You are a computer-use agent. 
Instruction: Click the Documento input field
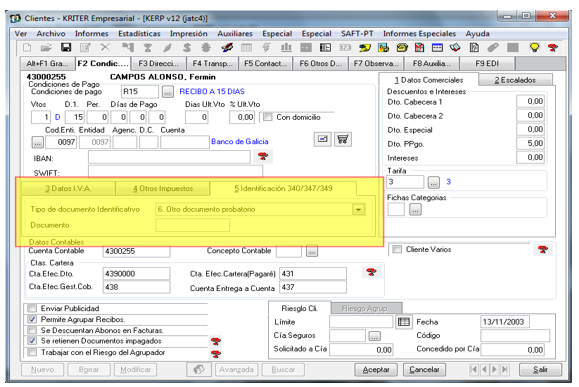[192, 225]
